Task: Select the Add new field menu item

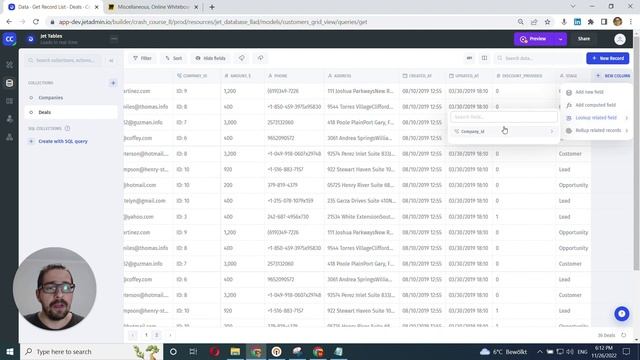Action: [x=596, y=92]
